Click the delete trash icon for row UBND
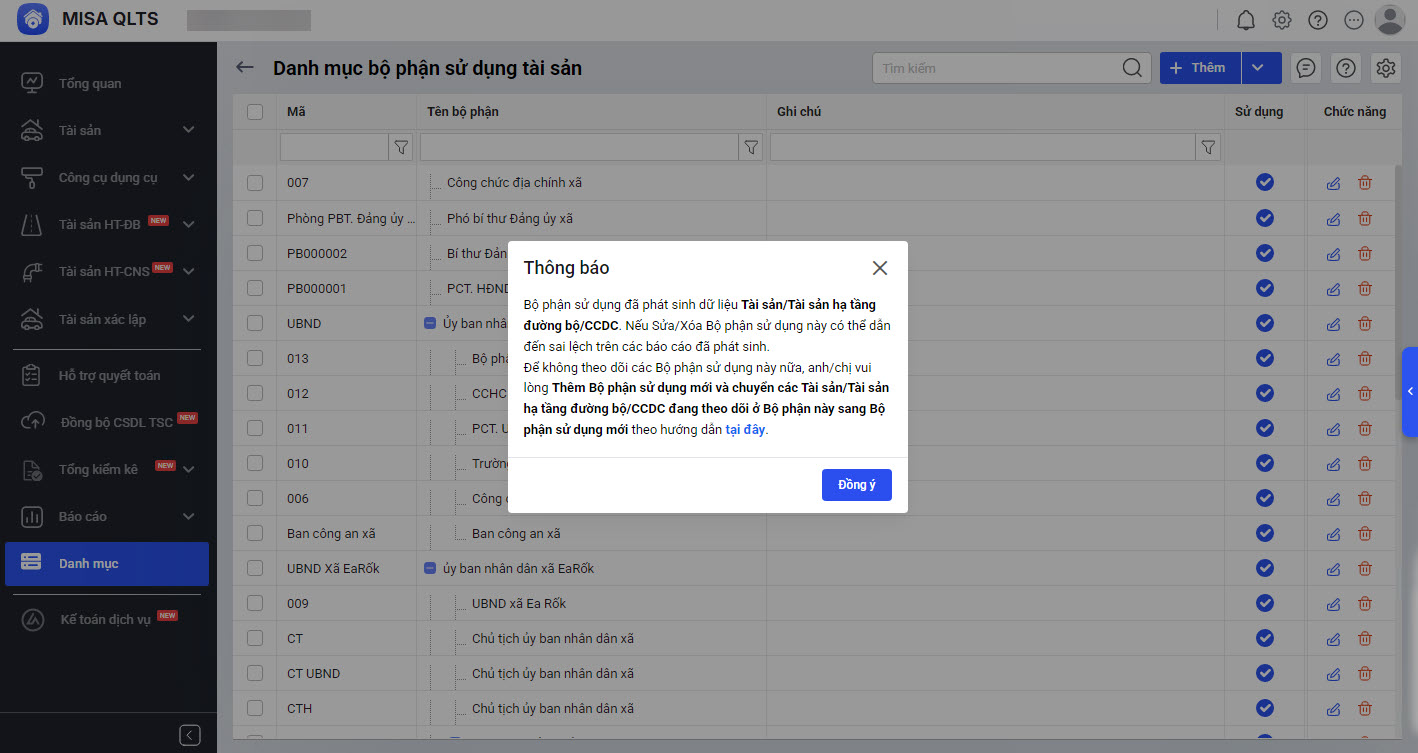The image size is (1418, 753). click(x=1365, y=323)
